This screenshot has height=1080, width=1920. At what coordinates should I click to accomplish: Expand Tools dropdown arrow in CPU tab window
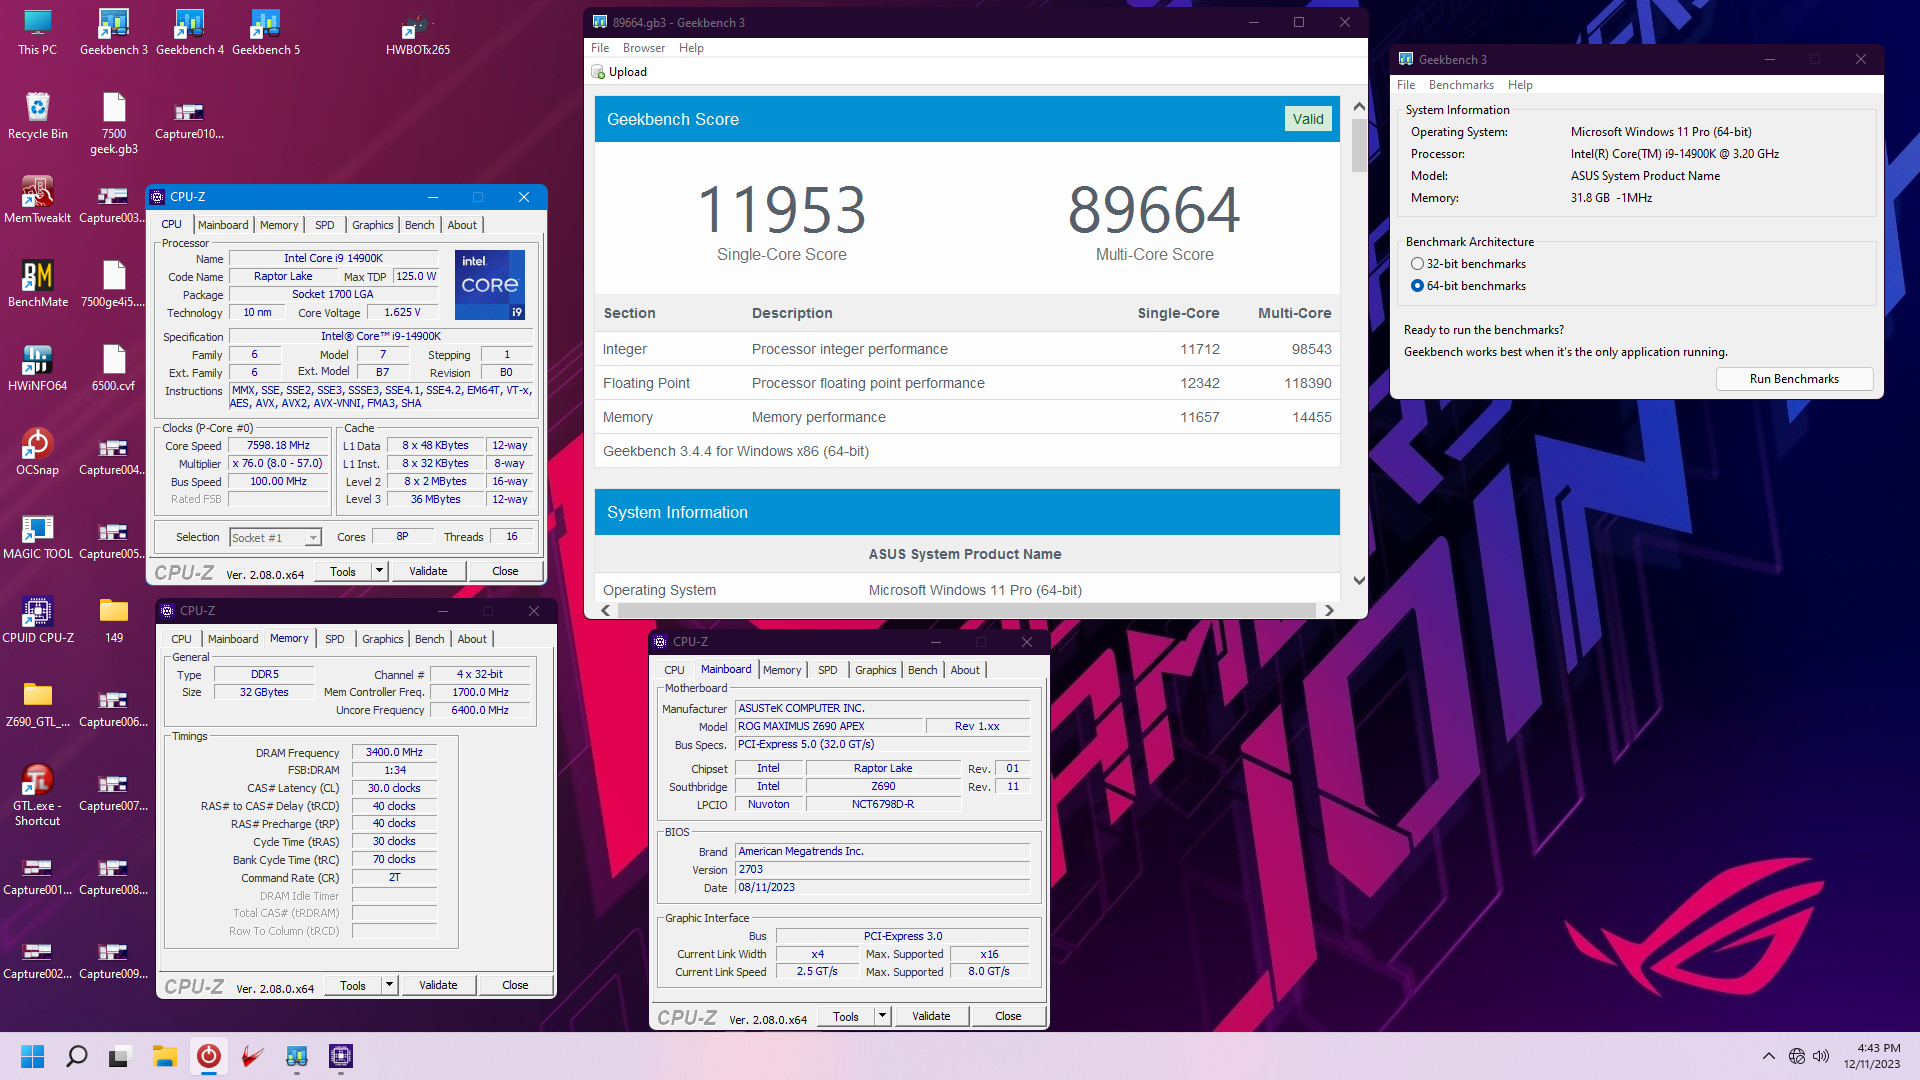pos(379,571)
